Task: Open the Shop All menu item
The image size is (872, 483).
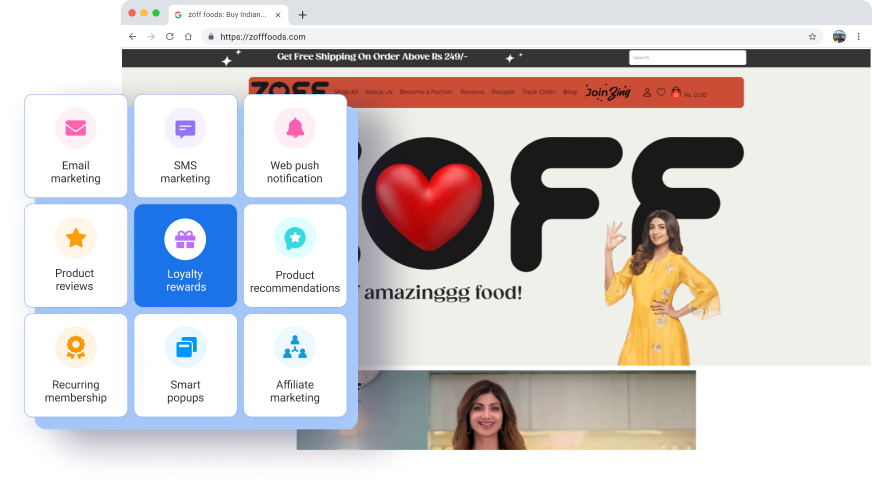Action: (x=345, y=92)
